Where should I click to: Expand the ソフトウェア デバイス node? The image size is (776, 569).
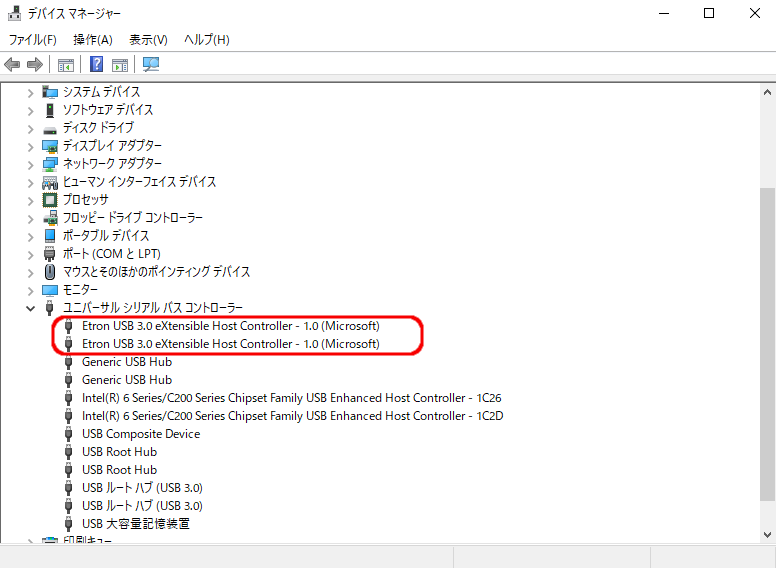click(30, 111)
